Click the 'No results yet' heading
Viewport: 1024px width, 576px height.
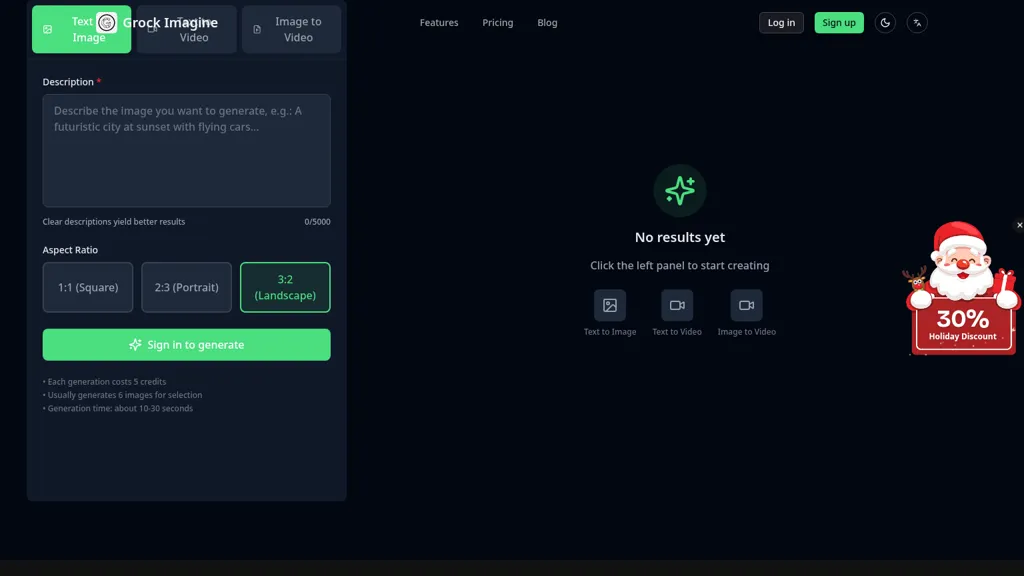coord(680,238)
